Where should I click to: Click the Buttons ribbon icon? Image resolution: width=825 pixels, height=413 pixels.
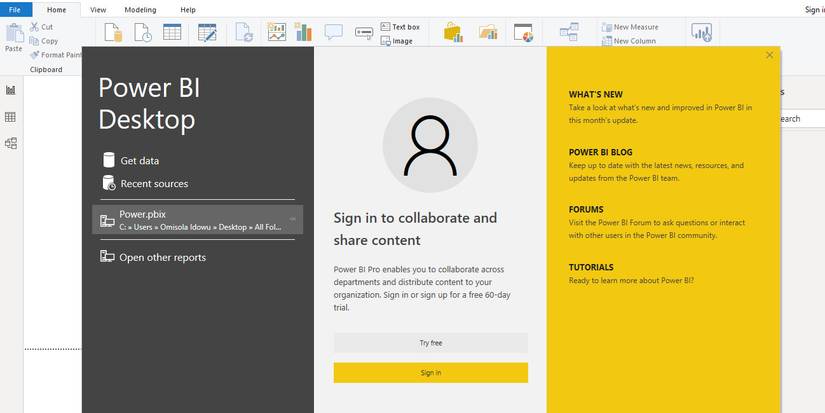click(x=364, y=33)
